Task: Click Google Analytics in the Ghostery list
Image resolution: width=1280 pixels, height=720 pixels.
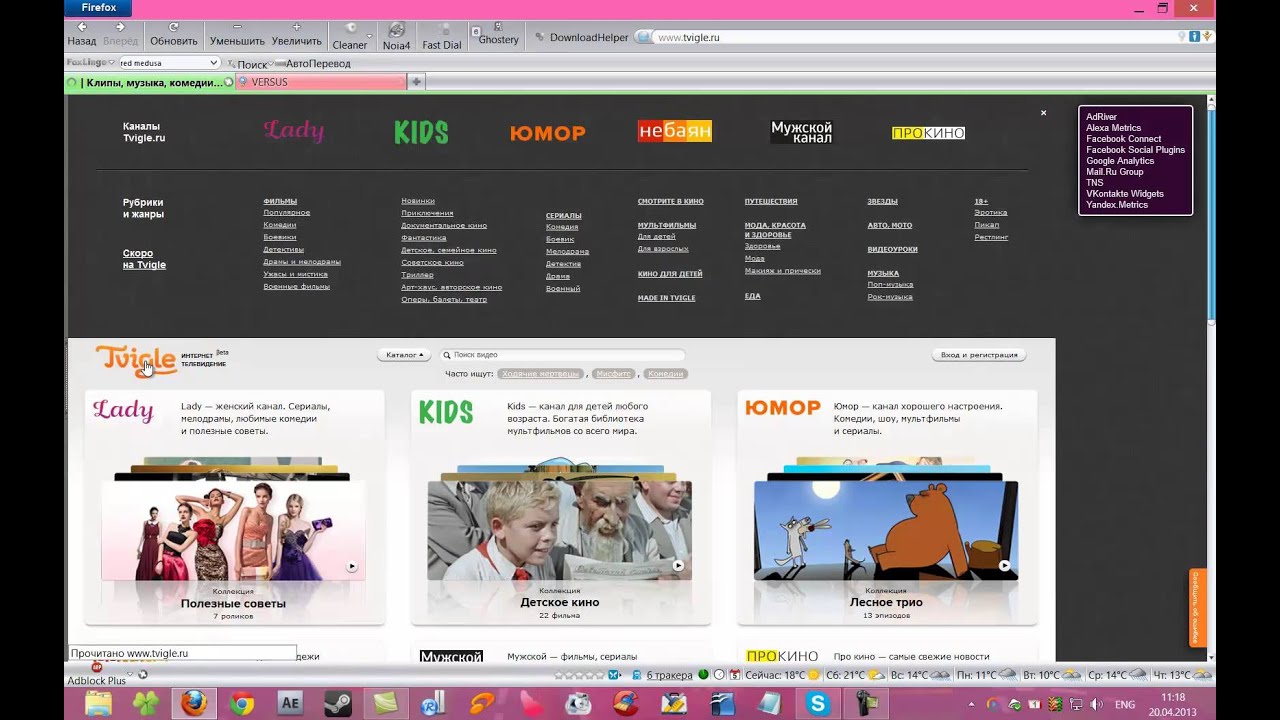Action: coord(1120,161)
